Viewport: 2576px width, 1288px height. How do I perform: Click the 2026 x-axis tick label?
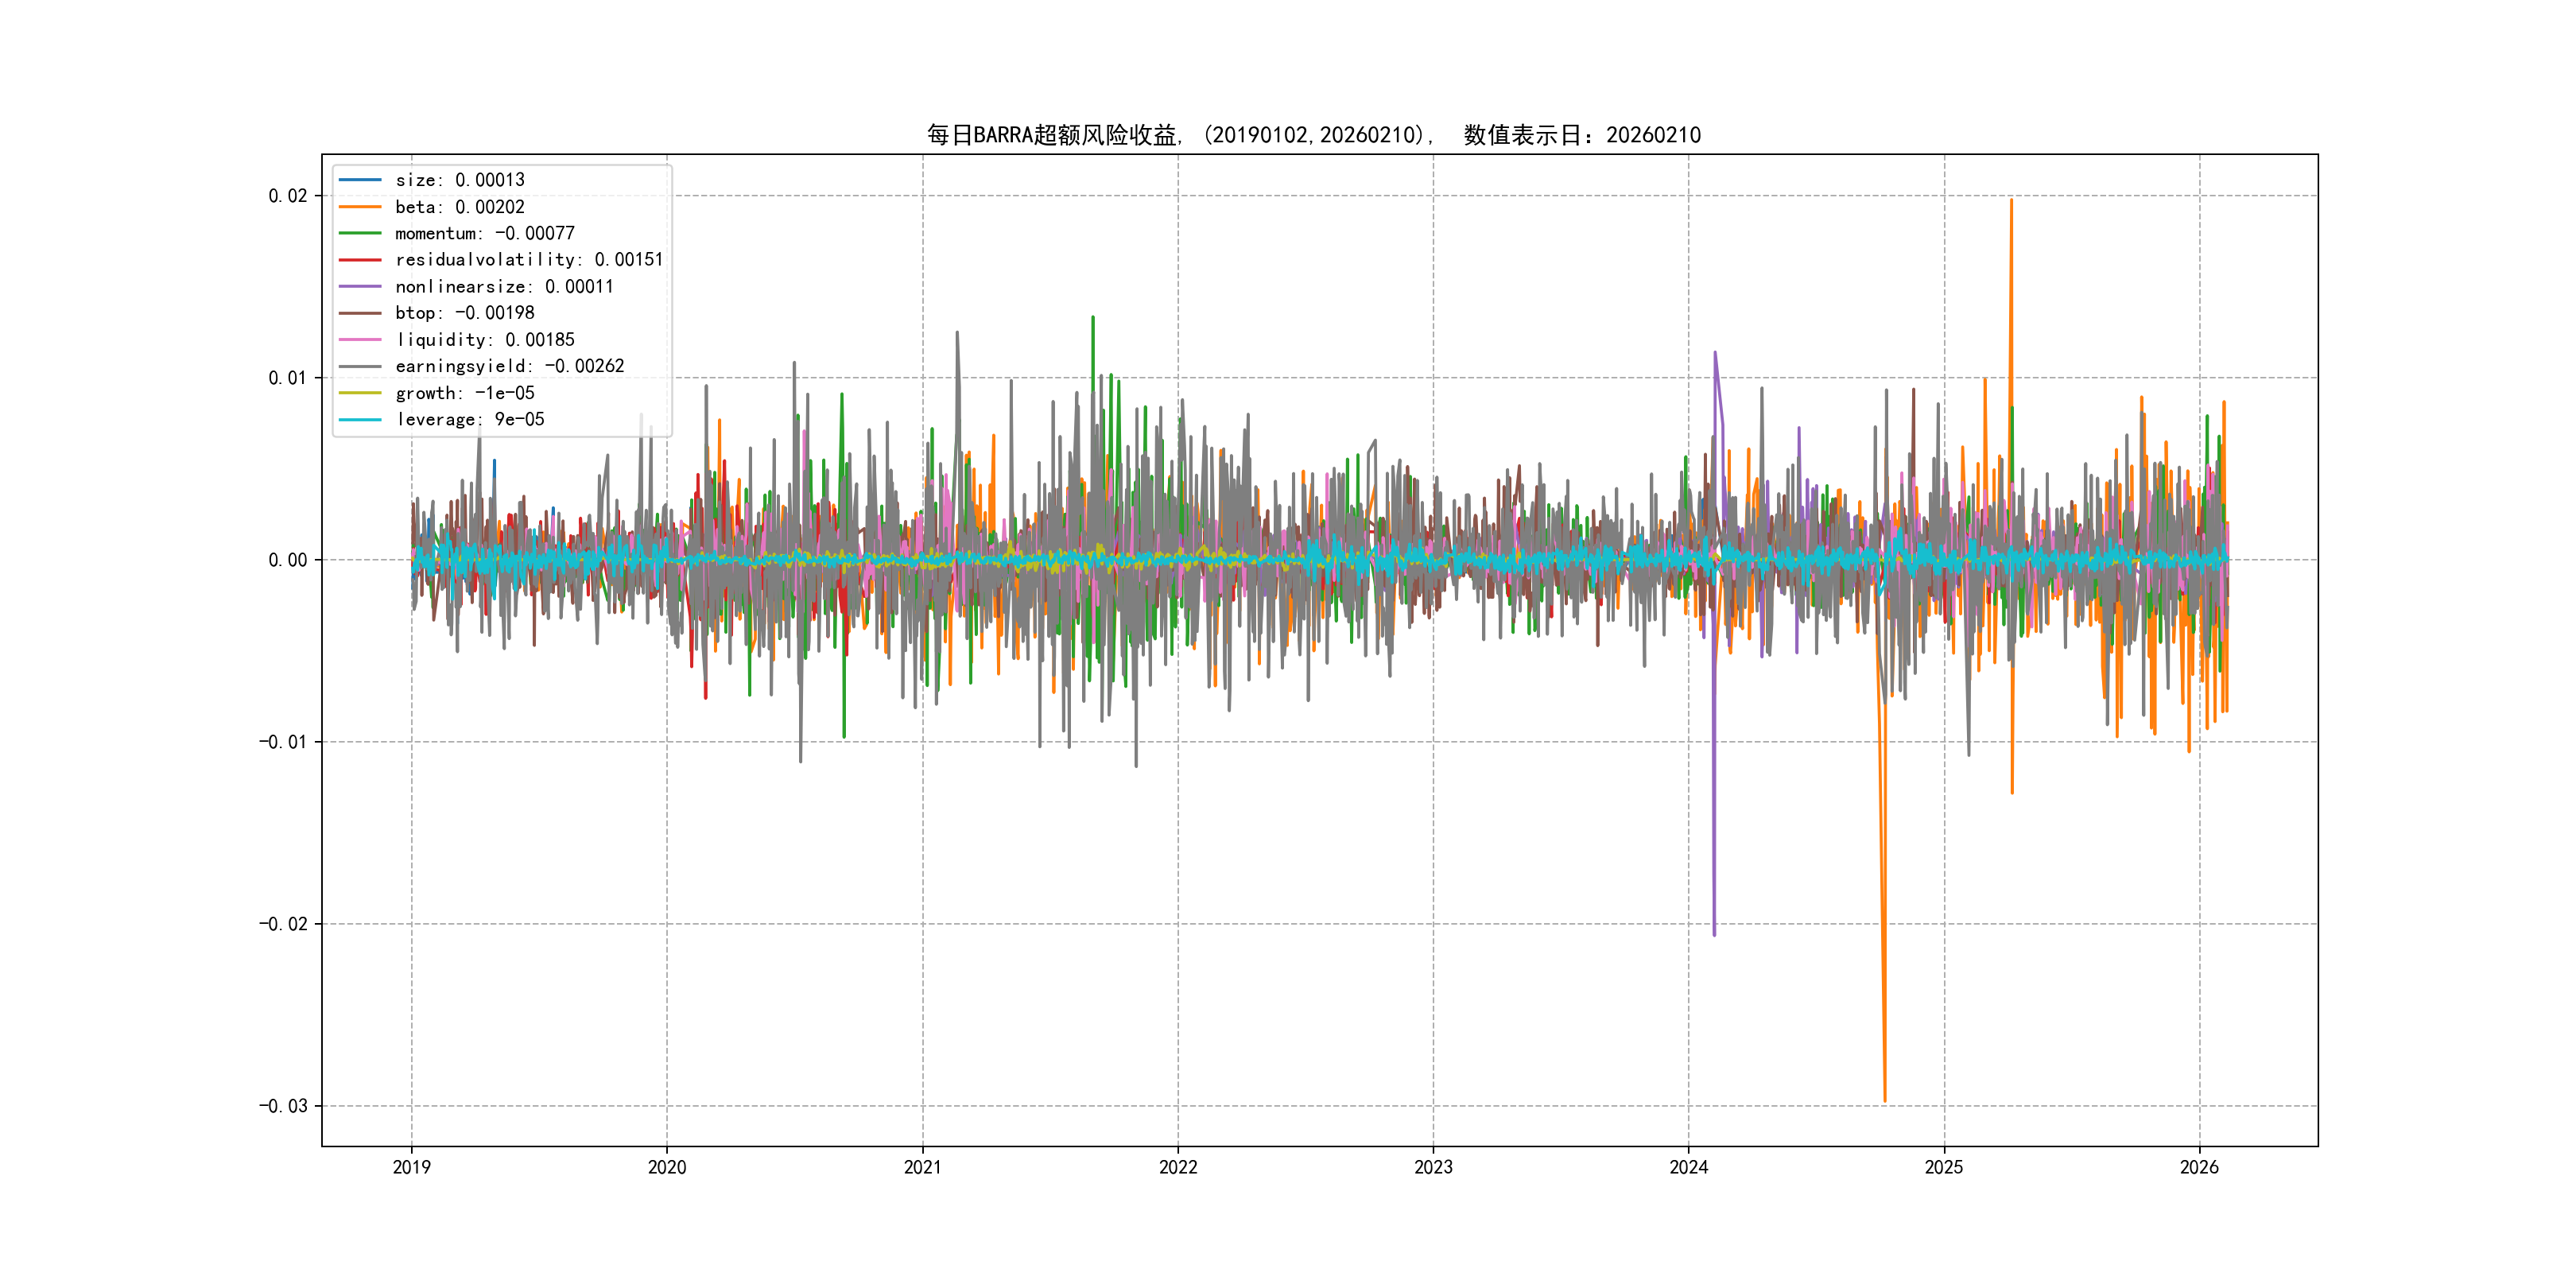click(2199, 1167)
